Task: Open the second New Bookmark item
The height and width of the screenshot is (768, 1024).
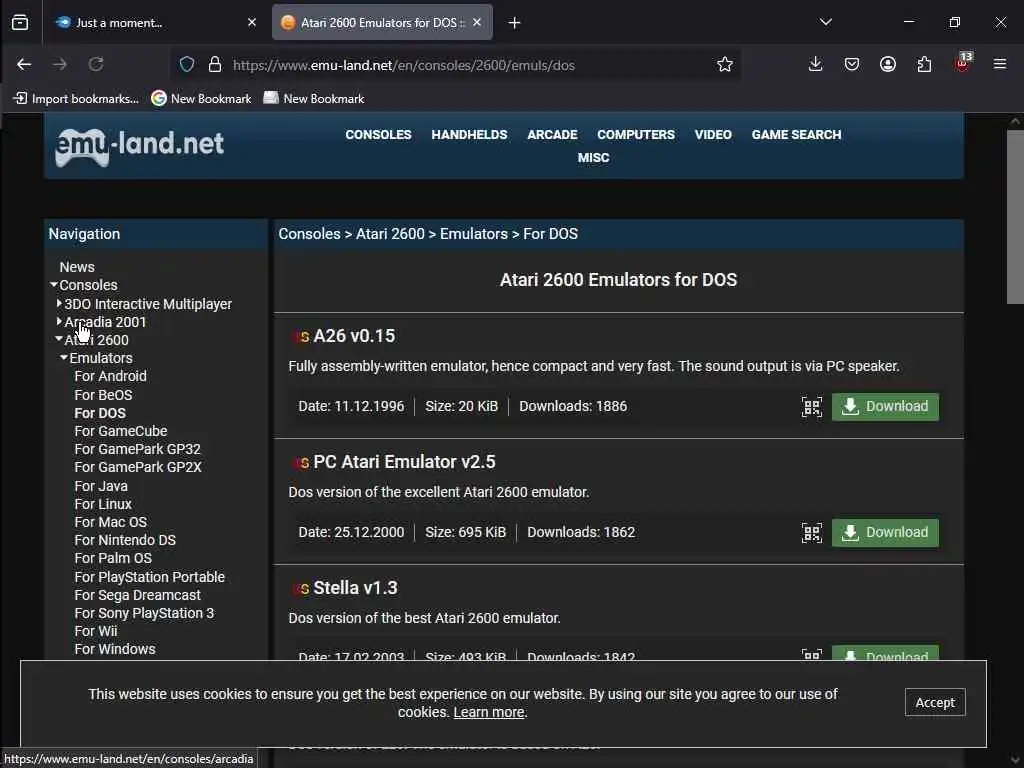Action: (x=313, y=99)
